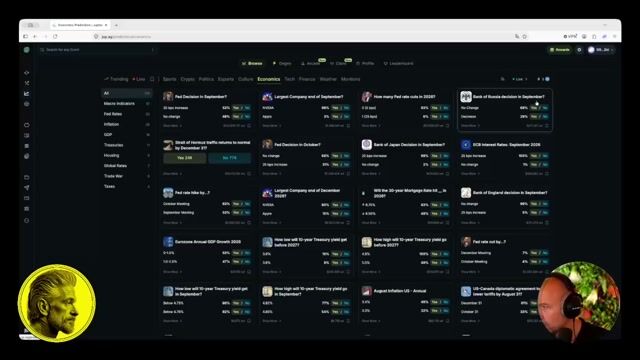Open settings gear next to Rewards
The height and width of the screenshot is (360, 640).
[x=579, y=50]
